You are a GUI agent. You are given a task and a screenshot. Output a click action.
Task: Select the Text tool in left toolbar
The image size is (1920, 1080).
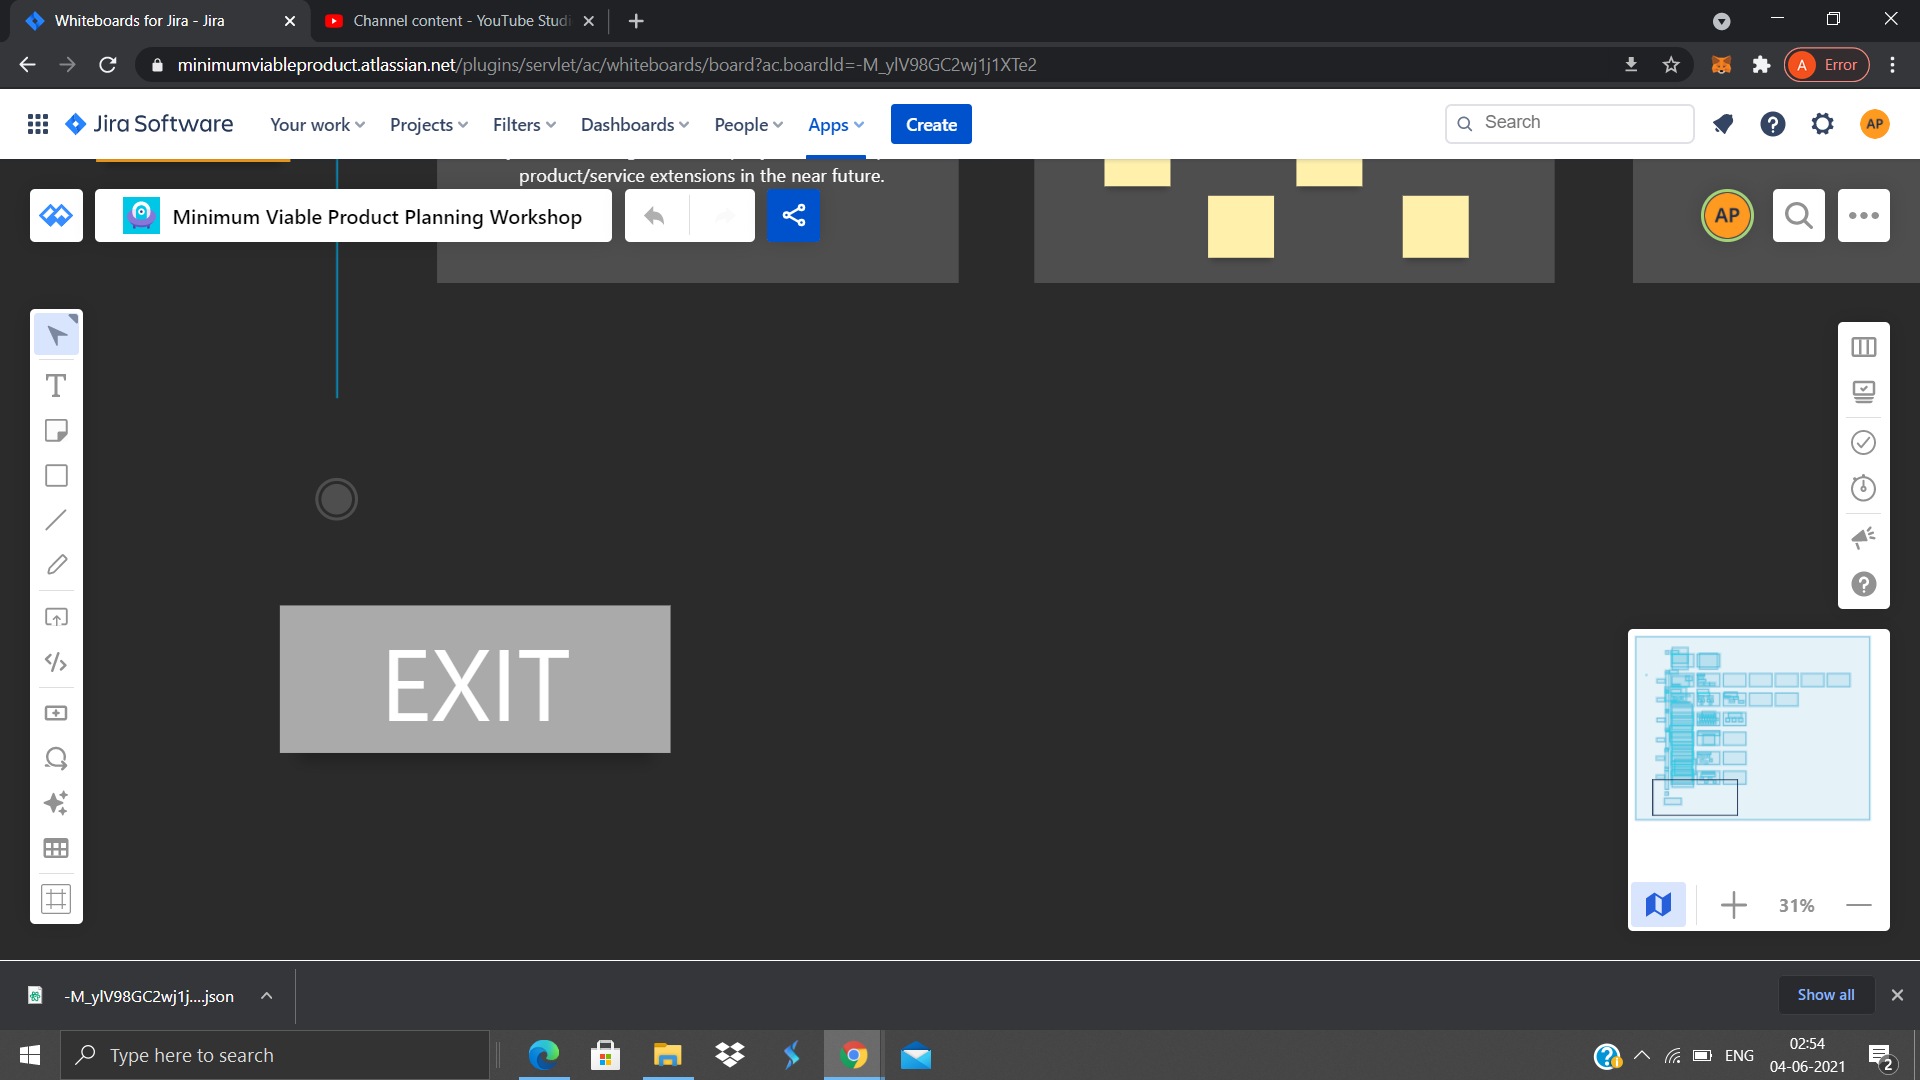56,386
